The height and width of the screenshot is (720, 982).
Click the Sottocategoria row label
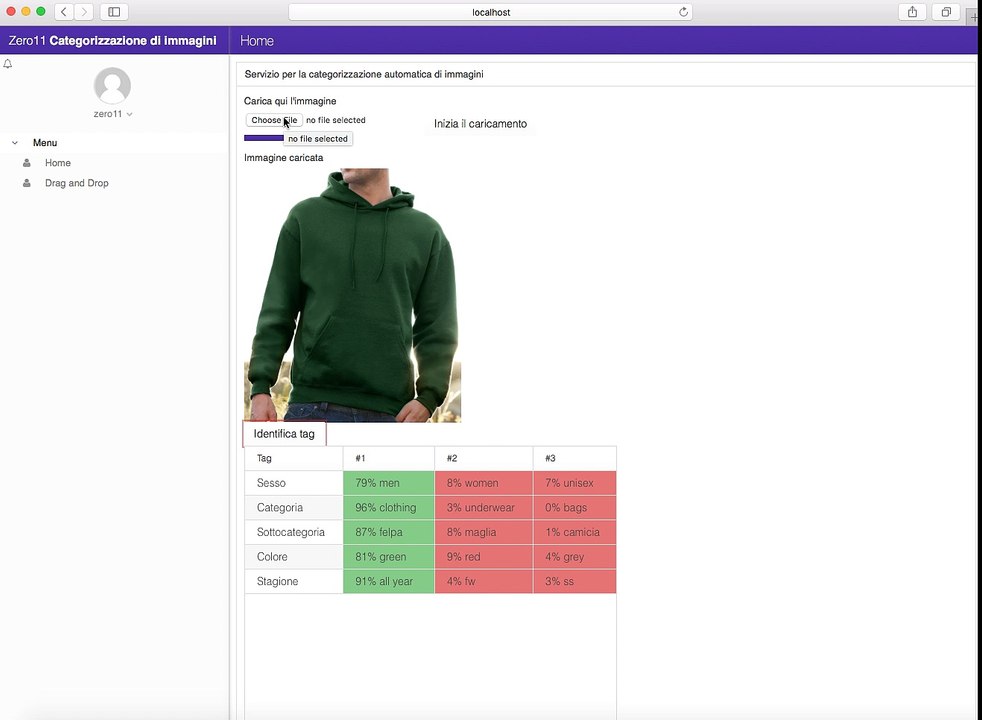(291, 532)
